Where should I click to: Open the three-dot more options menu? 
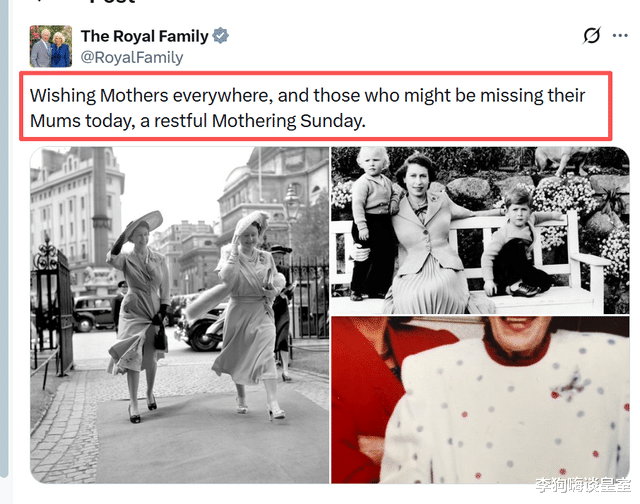[620, 36]
